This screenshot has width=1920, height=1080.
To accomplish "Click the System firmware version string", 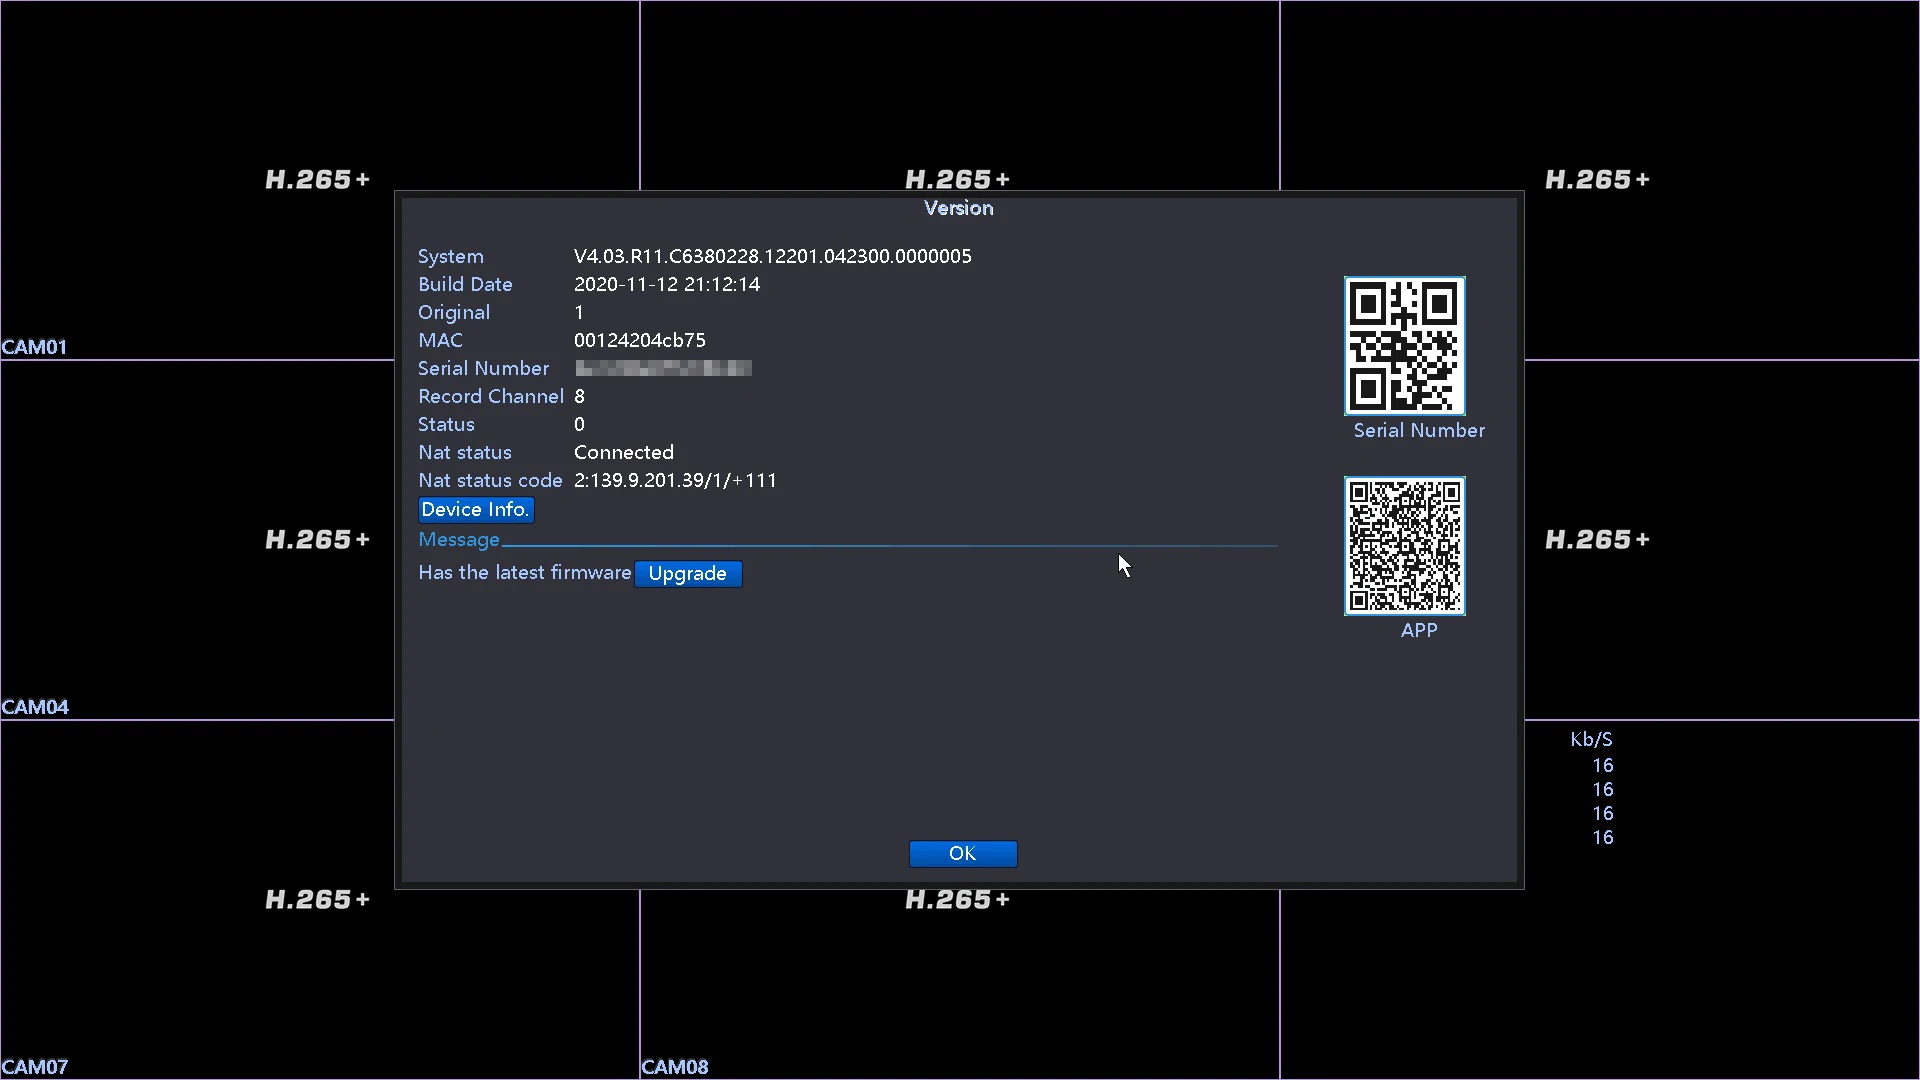I will pyautogui.click(x=772, y=257).
